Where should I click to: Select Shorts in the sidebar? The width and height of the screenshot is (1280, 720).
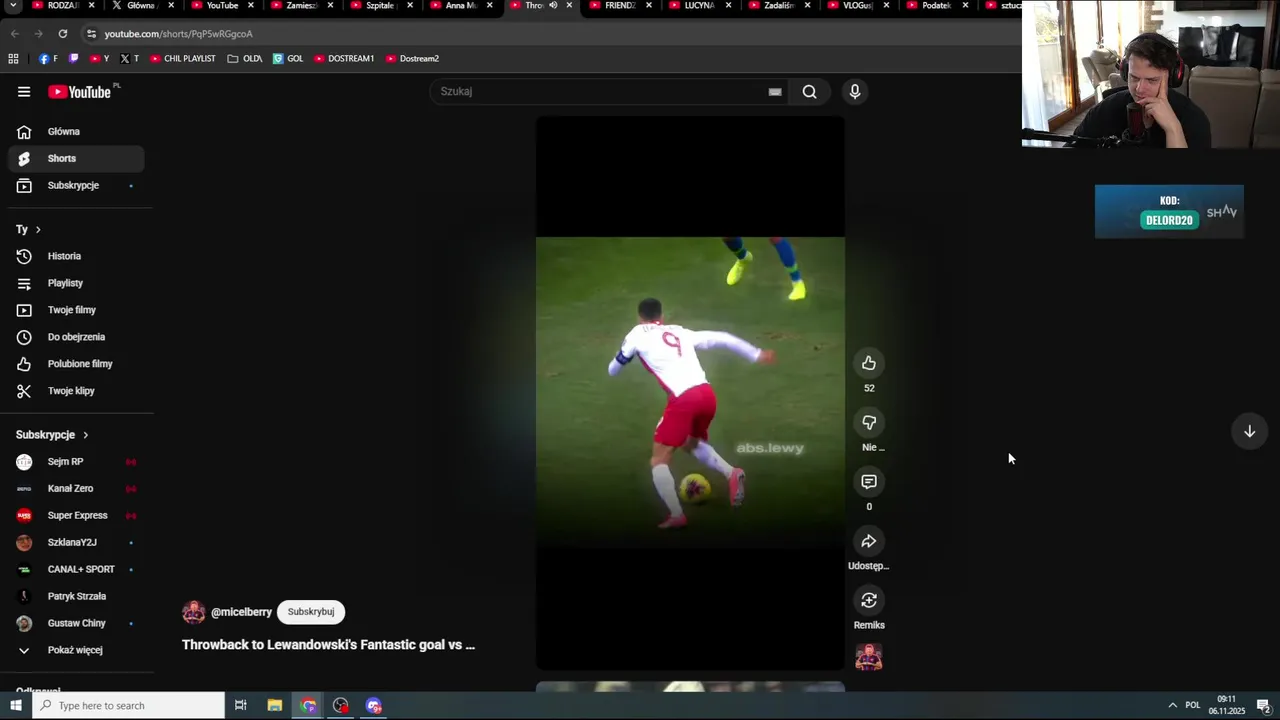(76, 158)
